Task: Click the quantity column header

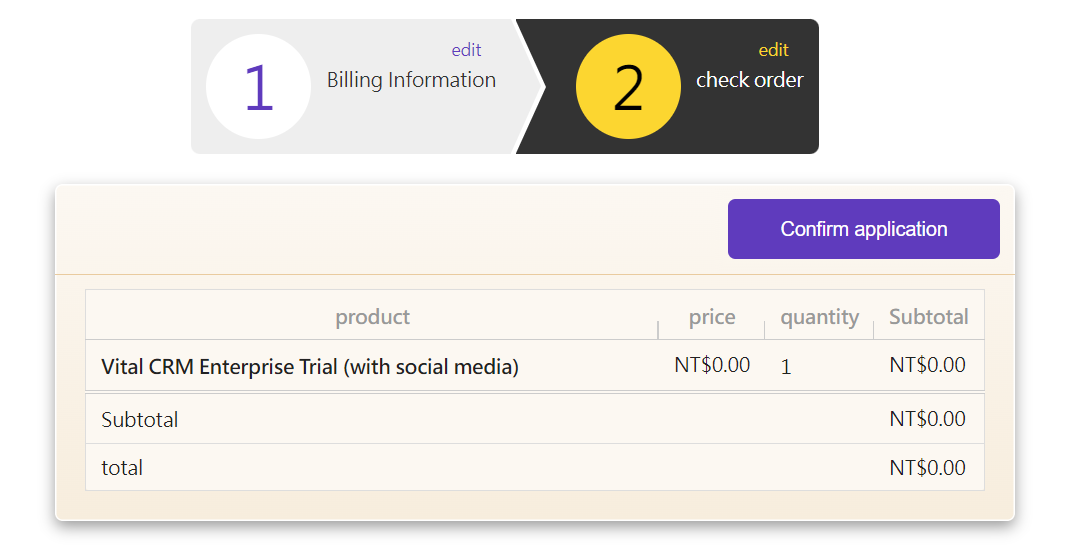Action: (x=819, y=317)
